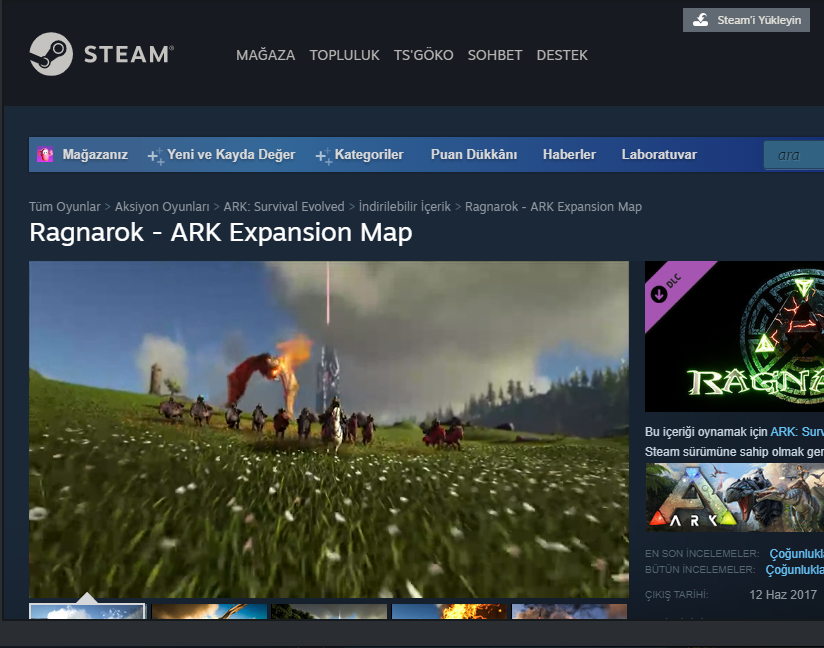Select the third media thumbnail
This screenshot has height=648, width=824.
[329, 611]
